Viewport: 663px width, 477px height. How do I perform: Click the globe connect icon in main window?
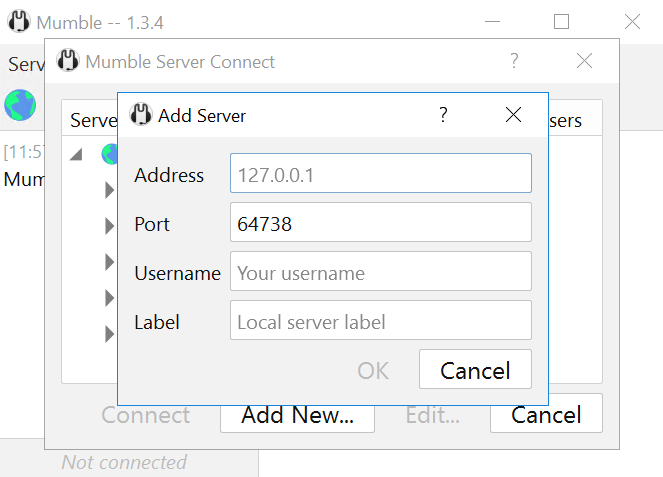tap(20, 105)
